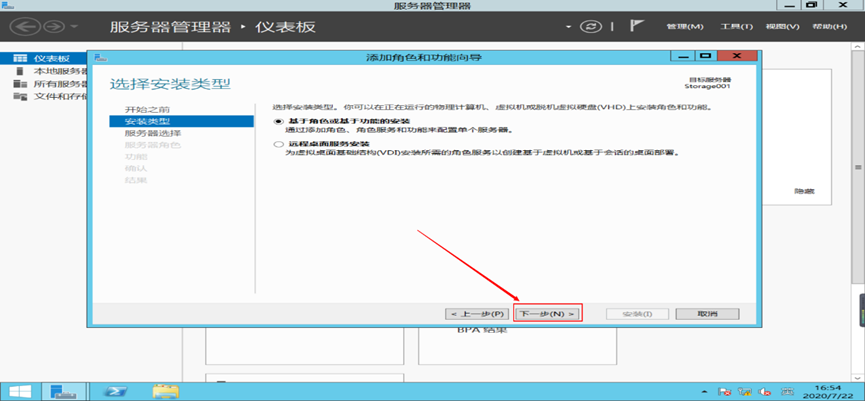Click the 文件和存储服务 icon in sidebar
This screenshot has width=865, height=401.
pyautogui.click(x=20, y=97)
